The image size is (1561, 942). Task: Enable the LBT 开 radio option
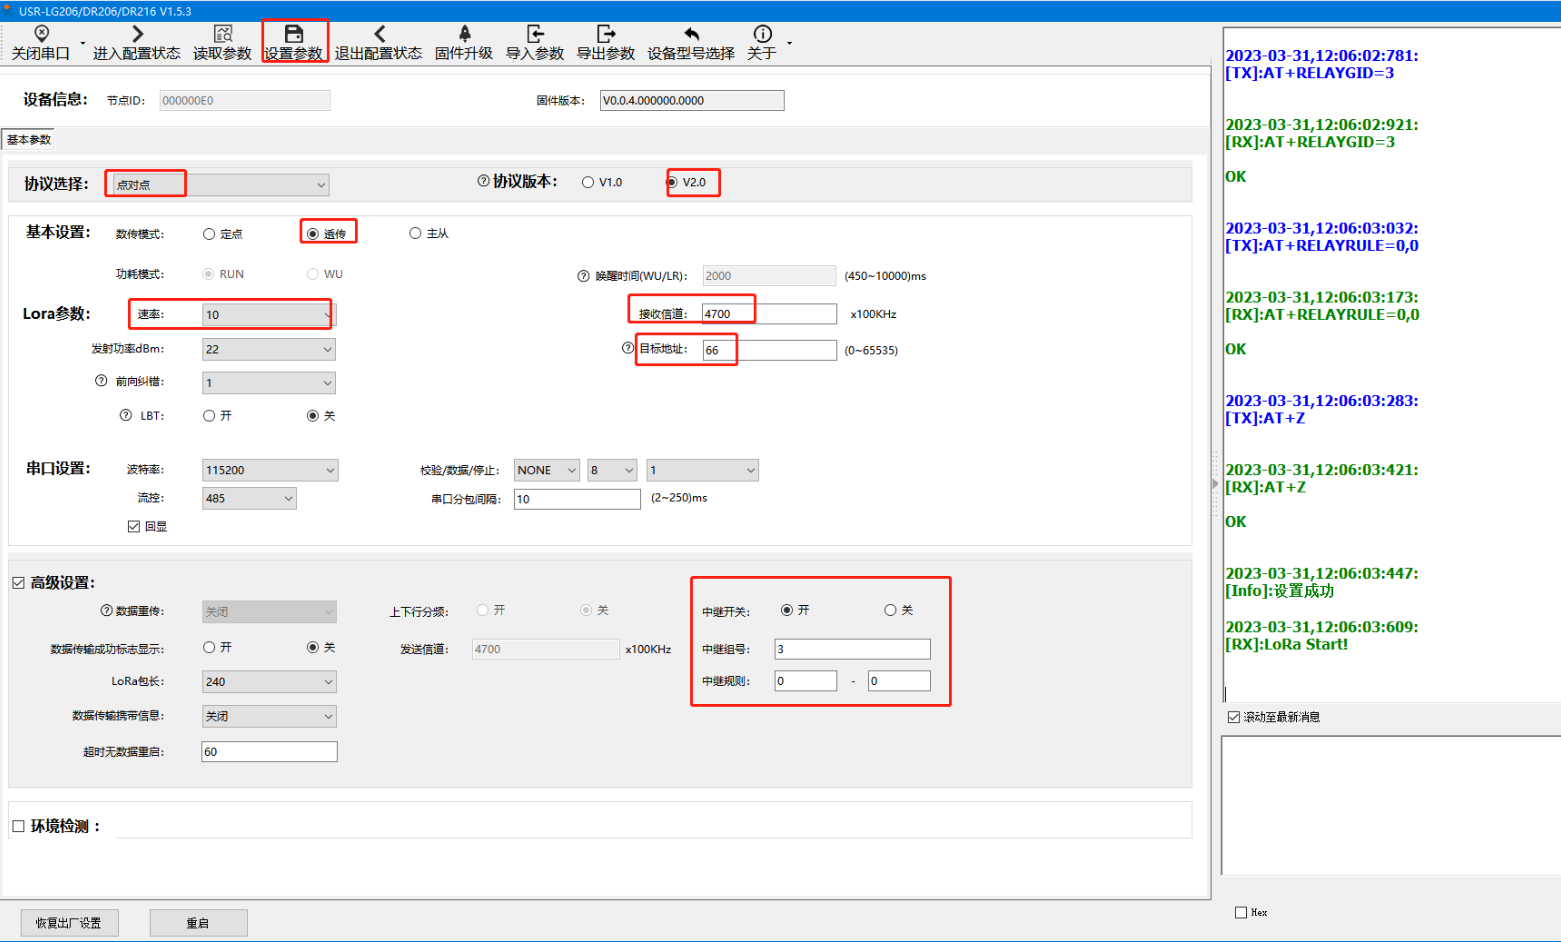(x=209, y=416)
